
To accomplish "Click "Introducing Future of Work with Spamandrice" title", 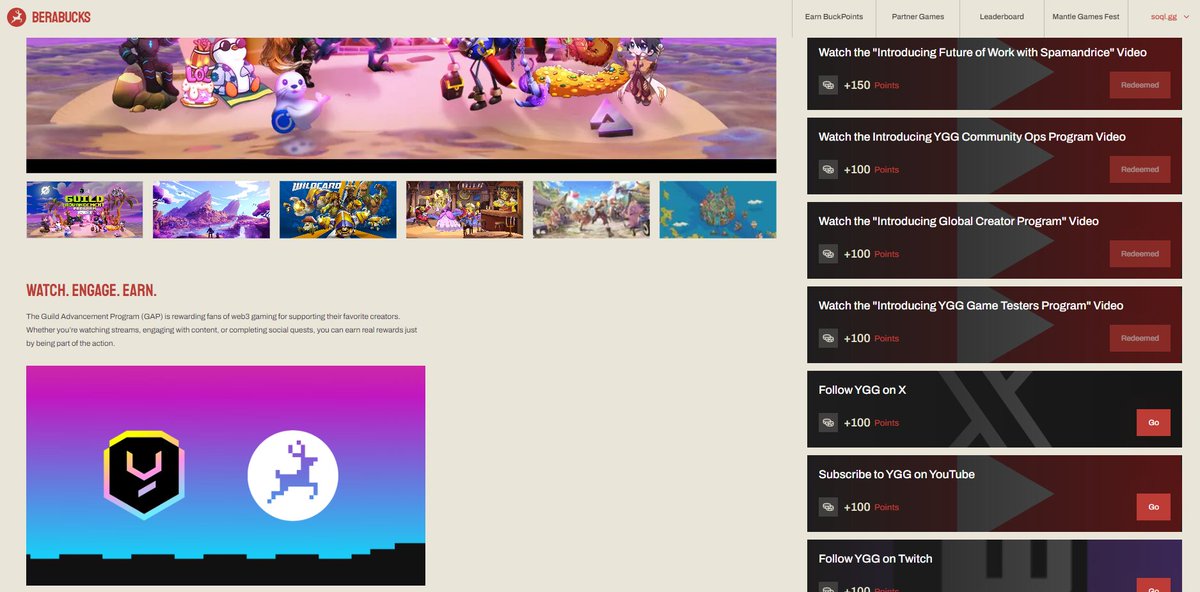I will click(983, 52).
